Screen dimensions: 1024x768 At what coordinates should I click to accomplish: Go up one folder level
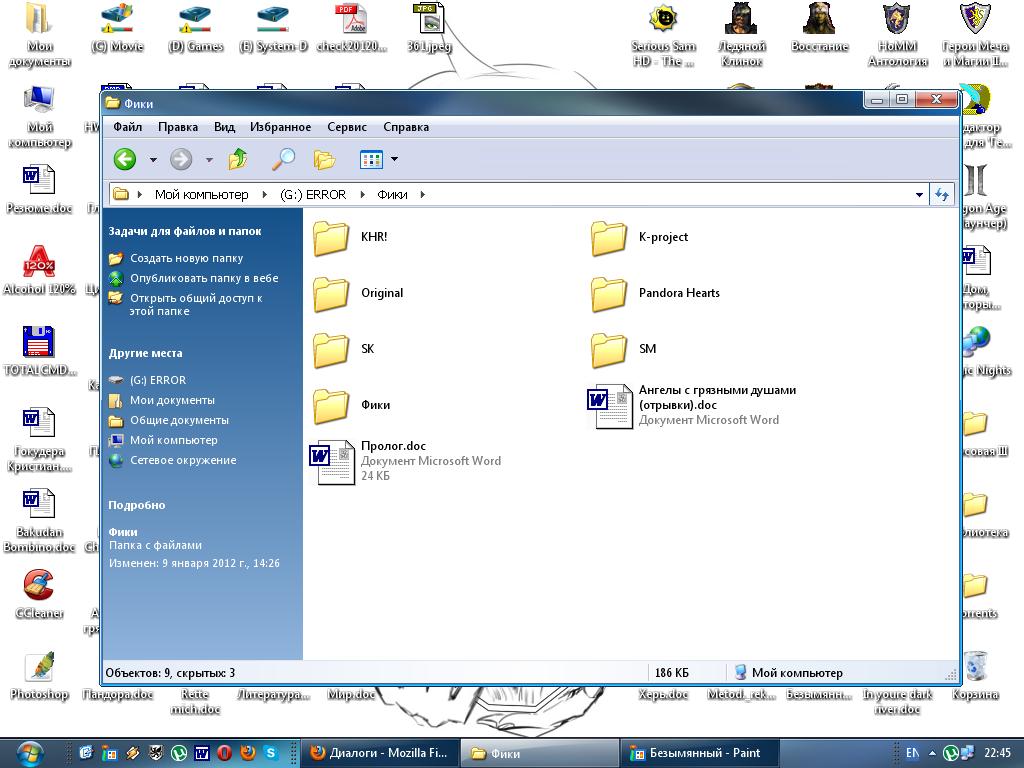click(x=238, y=159)
